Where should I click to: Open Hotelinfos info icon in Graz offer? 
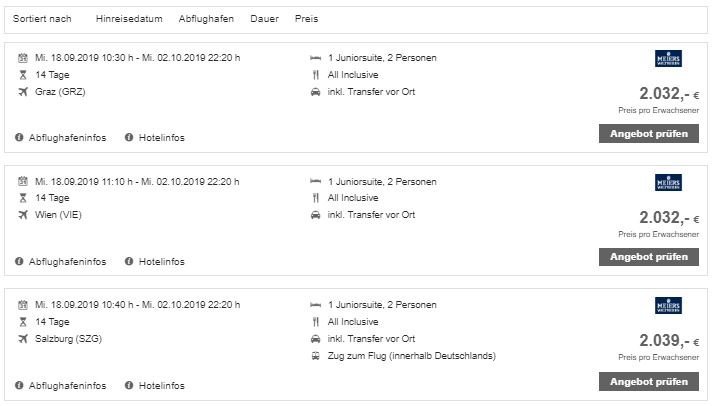point(129,137)
